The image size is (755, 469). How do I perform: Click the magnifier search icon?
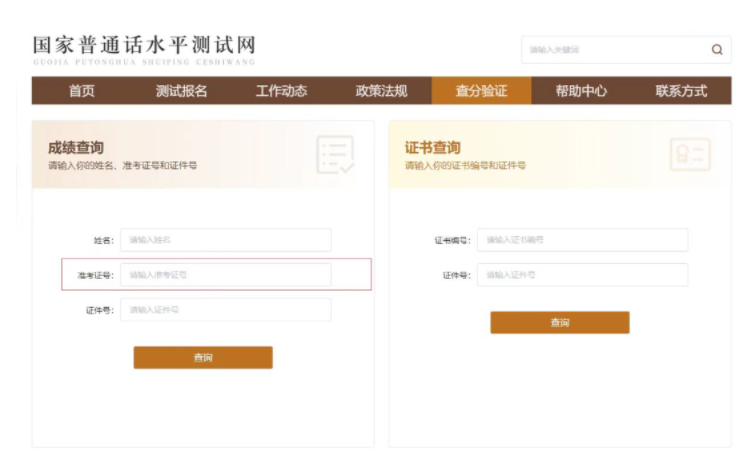[x=716, y=50]
